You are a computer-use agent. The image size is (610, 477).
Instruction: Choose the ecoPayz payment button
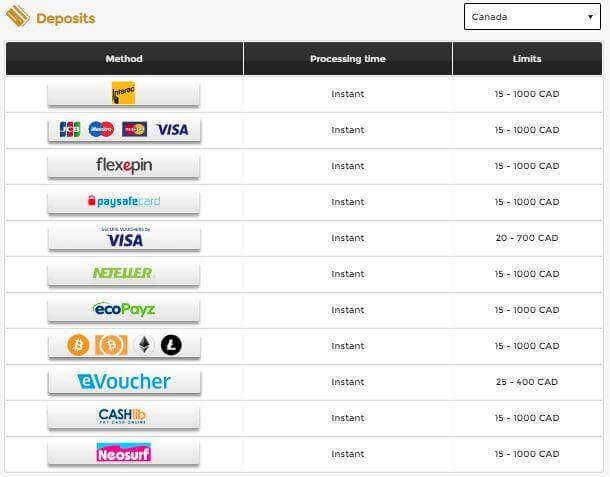tap(124, 310)
